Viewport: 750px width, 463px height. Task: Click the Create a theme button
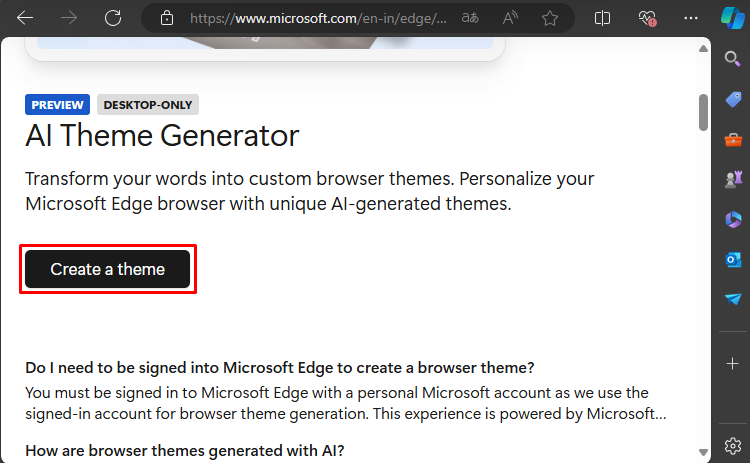pos(108,269)
